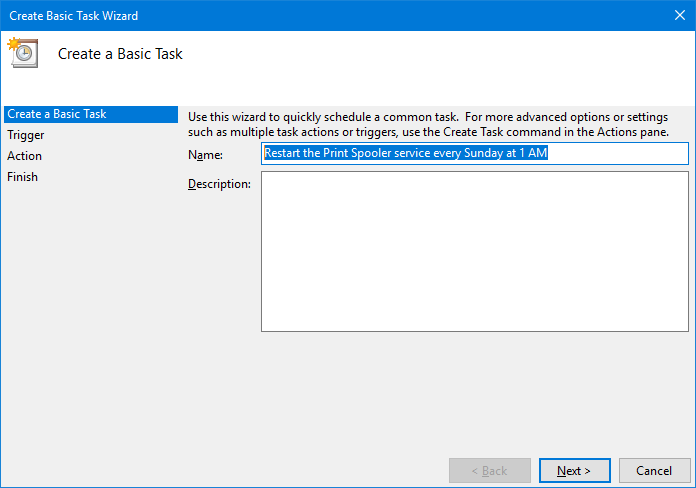The image size is (696, 488).
Task: Click the words Print Spooler in name
Action: tap(350, 153)
